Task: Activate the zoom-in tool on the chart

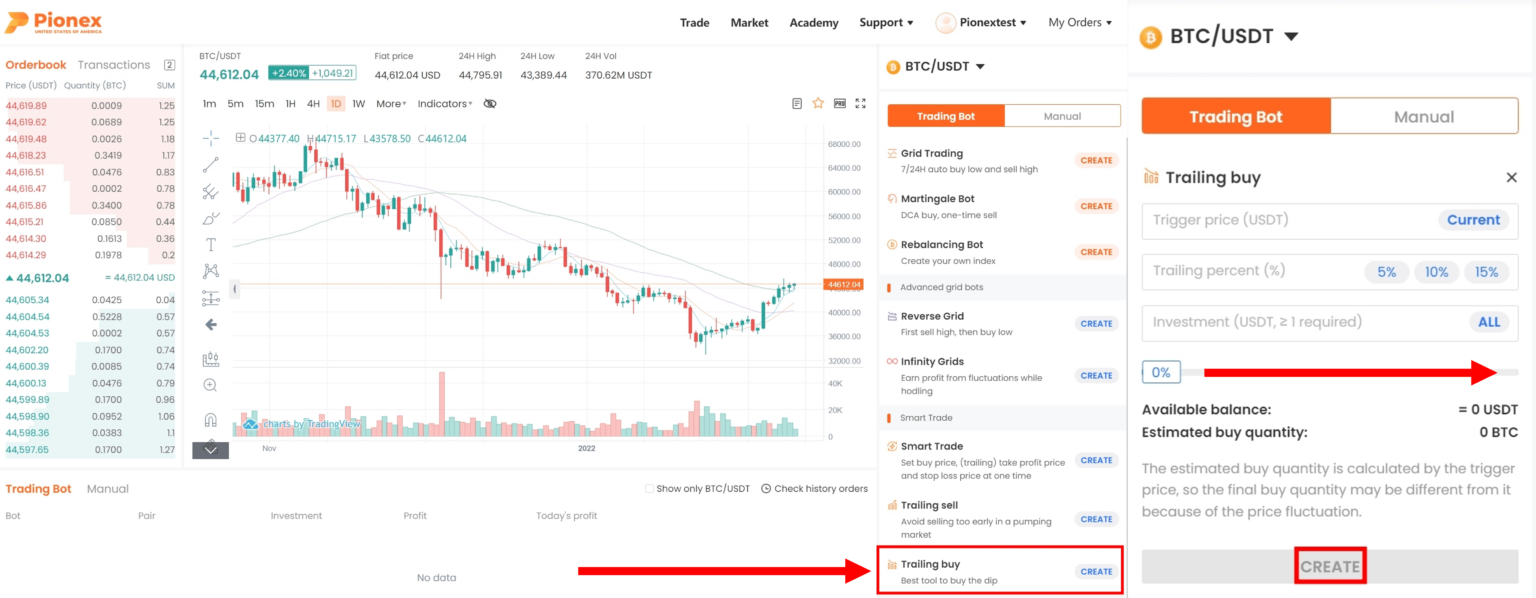Action: 210,383
